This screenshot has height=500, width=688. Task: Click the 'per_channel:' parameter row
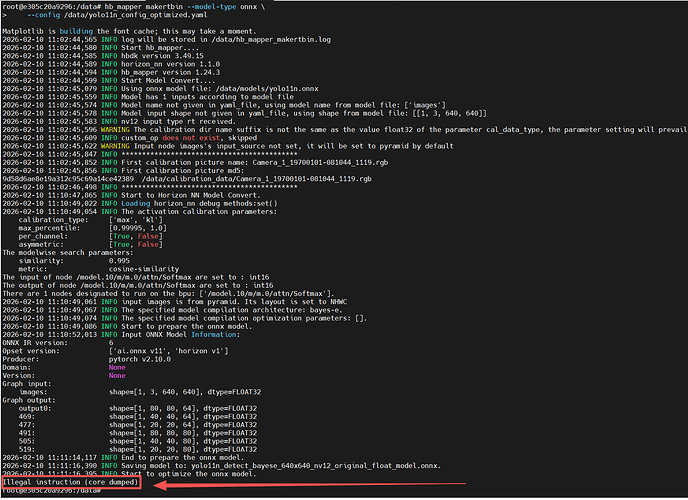(90, 236)
